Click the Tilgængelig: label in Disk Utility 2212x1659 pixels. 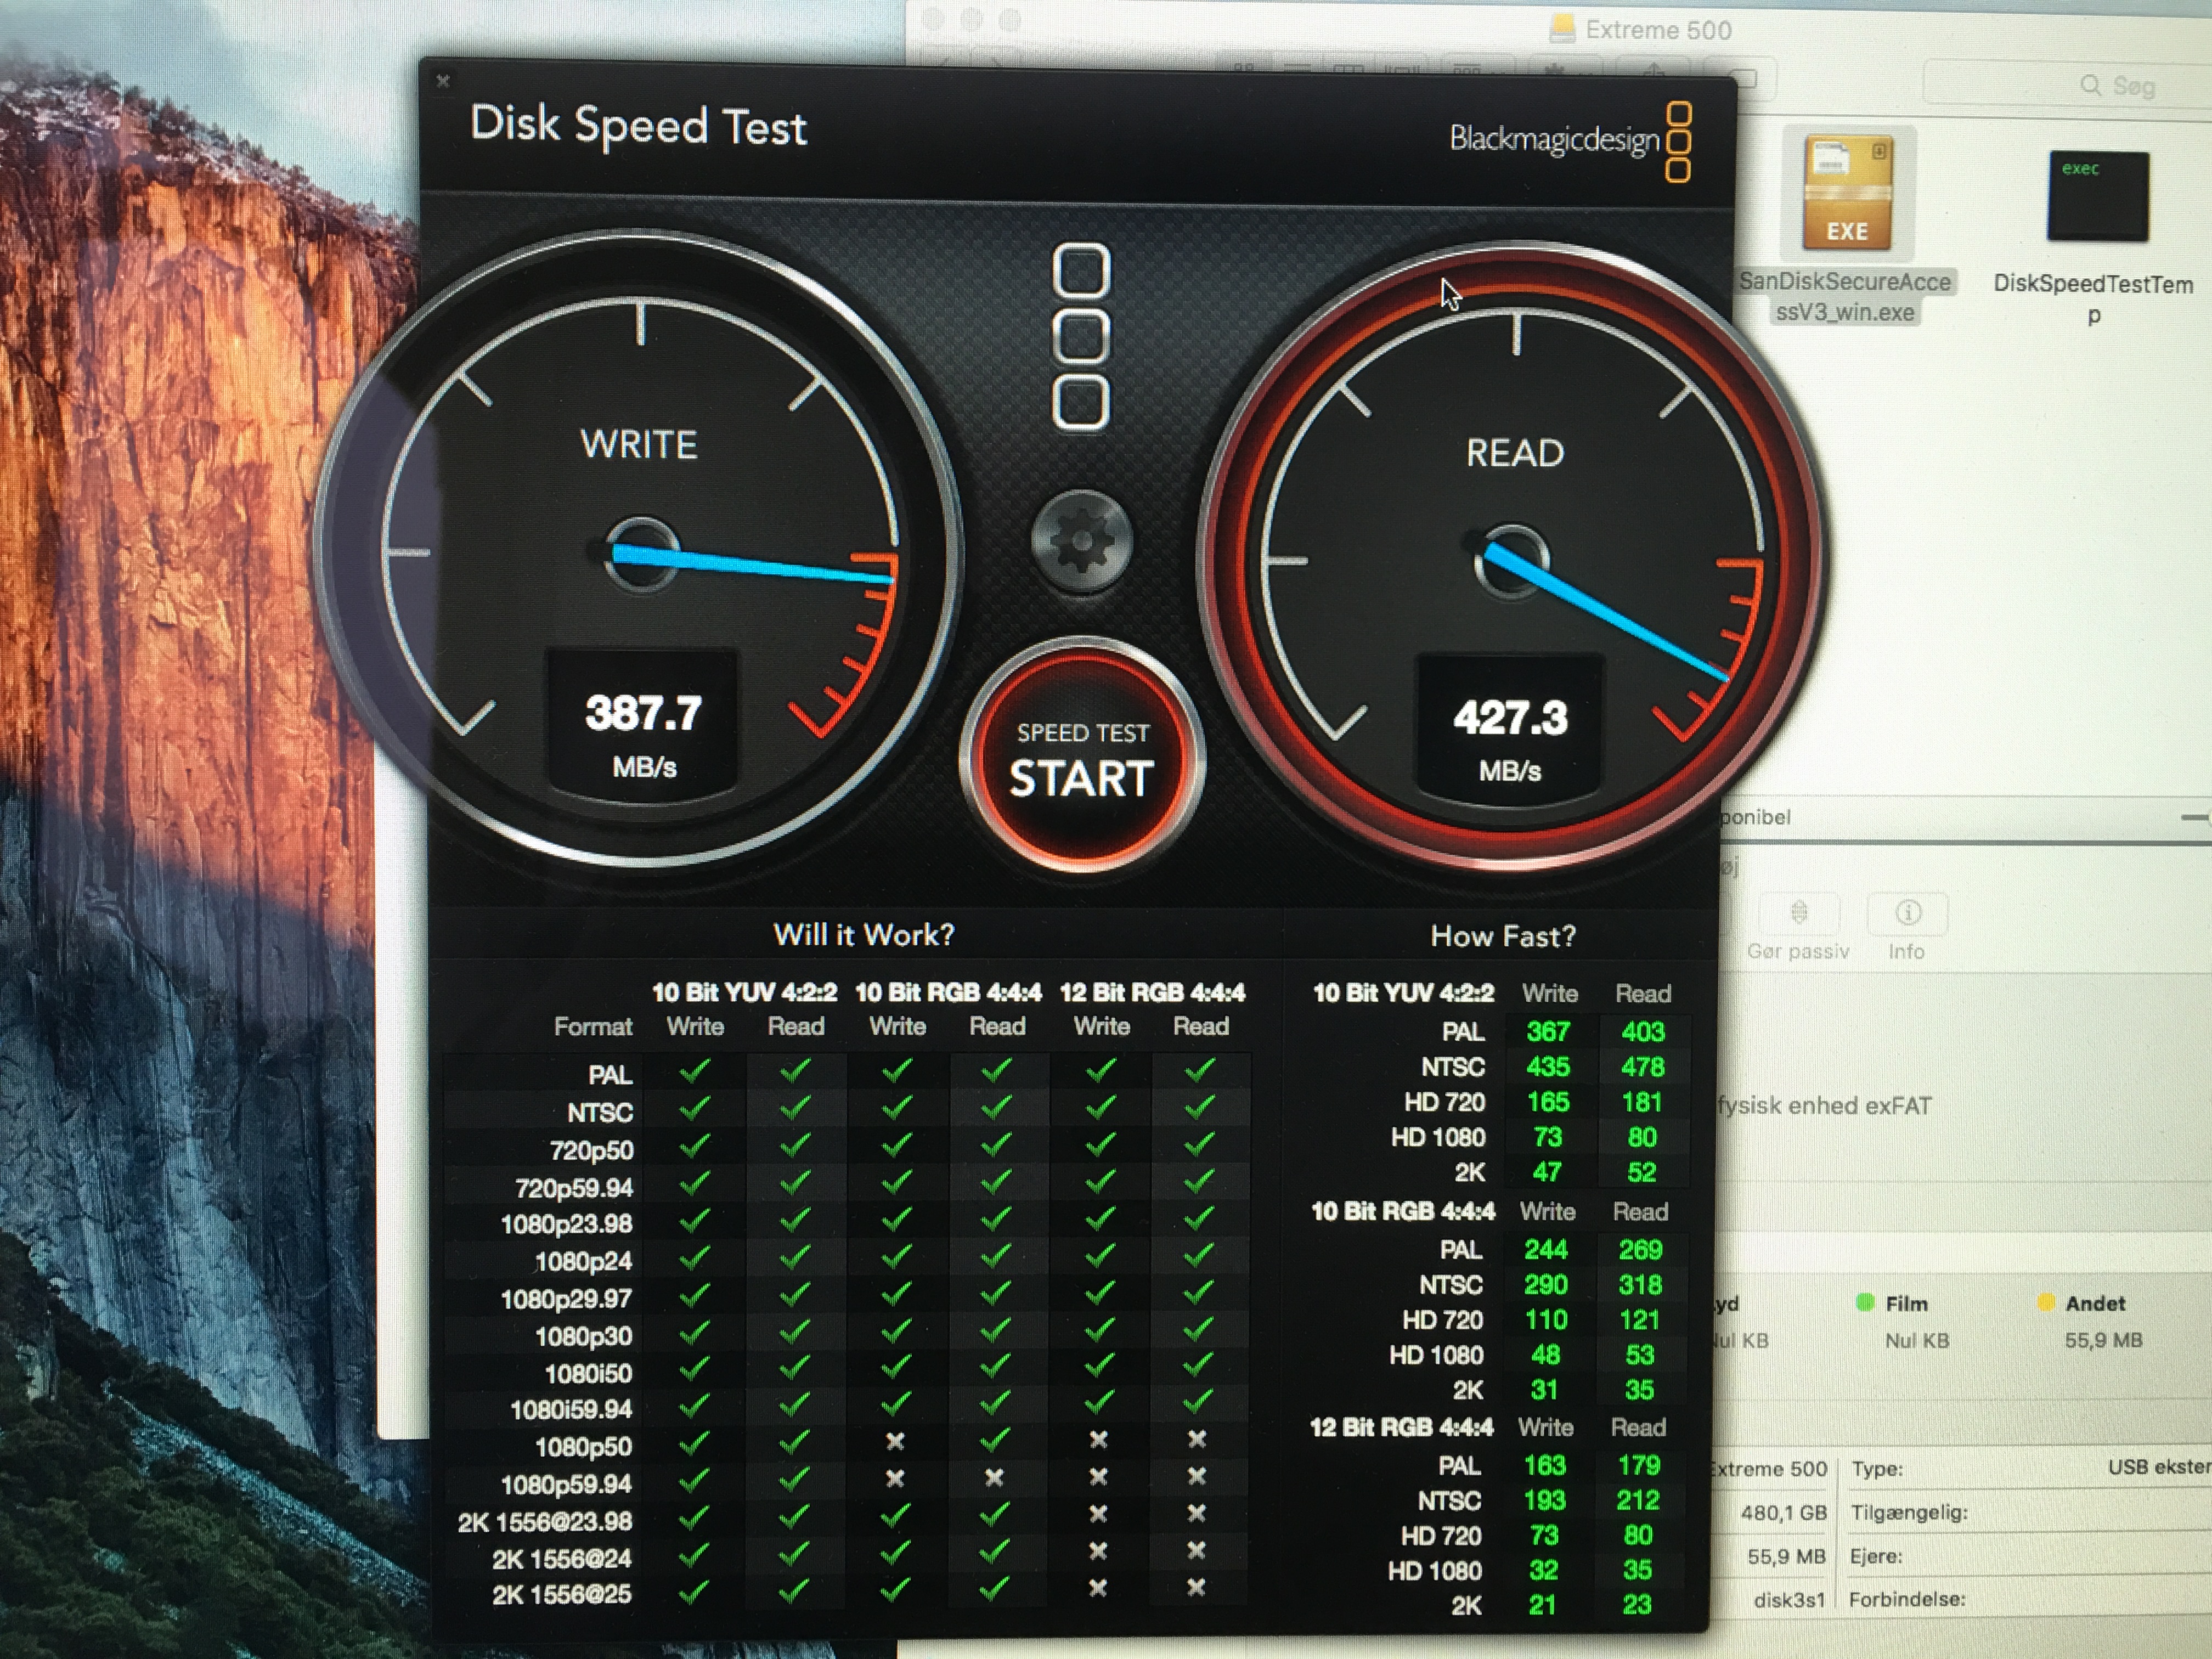[1909, 1513]
